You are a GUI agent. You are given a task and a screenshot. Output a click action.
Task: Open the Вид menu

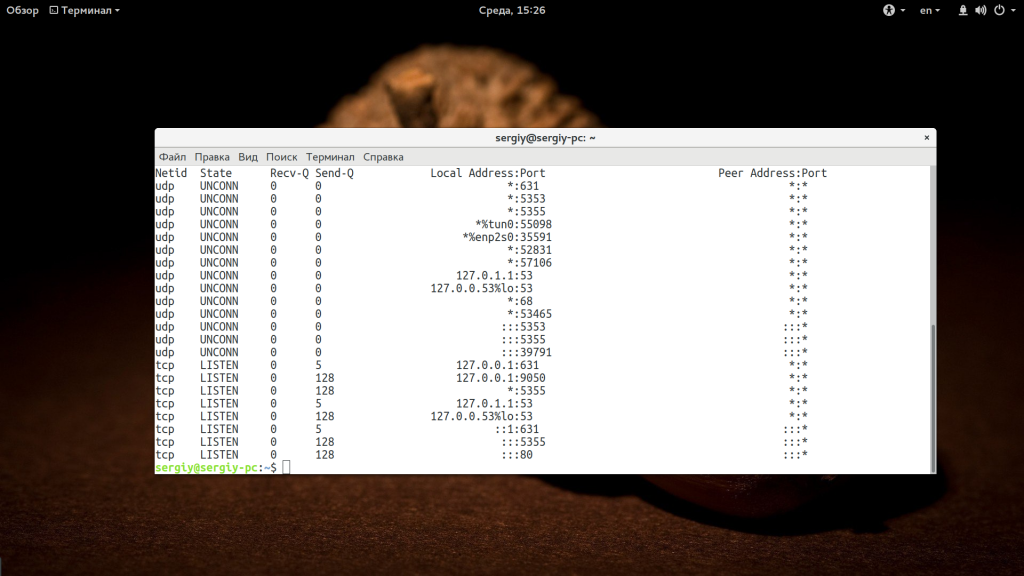click(x=248, y=157)
